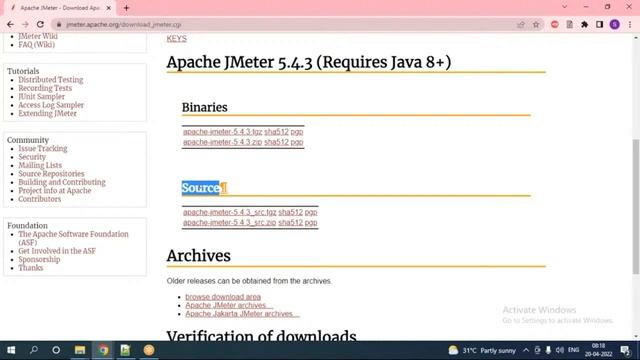Image resolution: width=640 pixels, height=360 pixels.
Task: Open the volume control in tray
Action: (560, 350)
